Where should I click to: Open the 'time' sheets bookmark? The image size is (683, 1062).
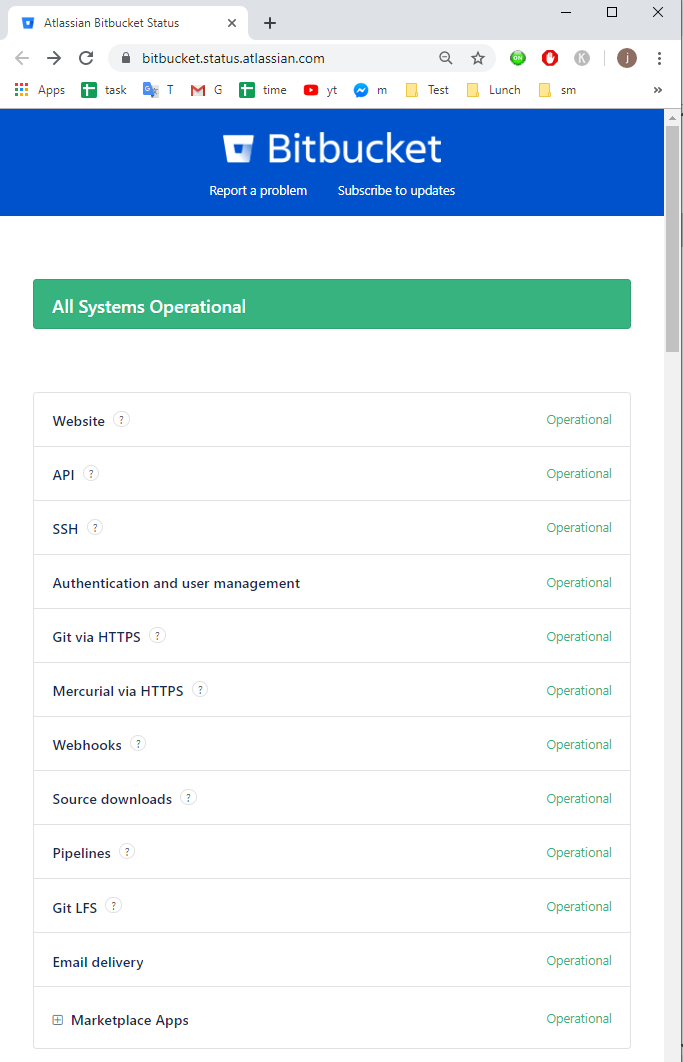click(263, 90)
